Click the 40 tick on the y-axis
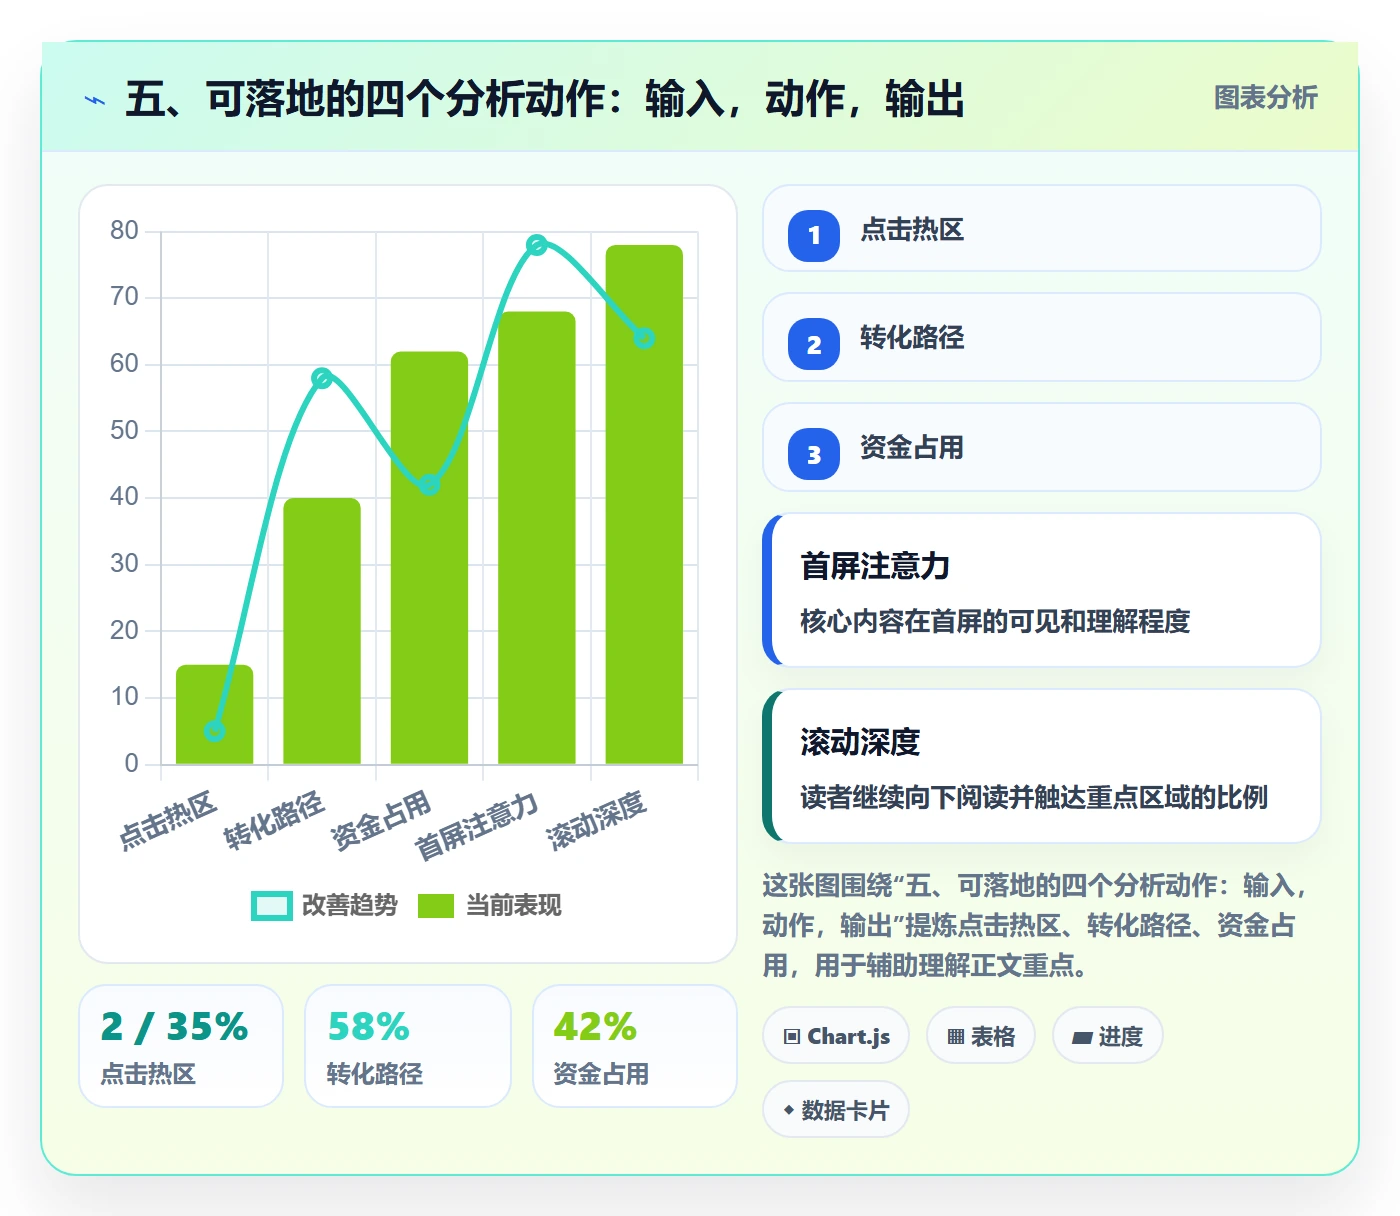Screen dimensions: 1400x1216 point(125,497)
